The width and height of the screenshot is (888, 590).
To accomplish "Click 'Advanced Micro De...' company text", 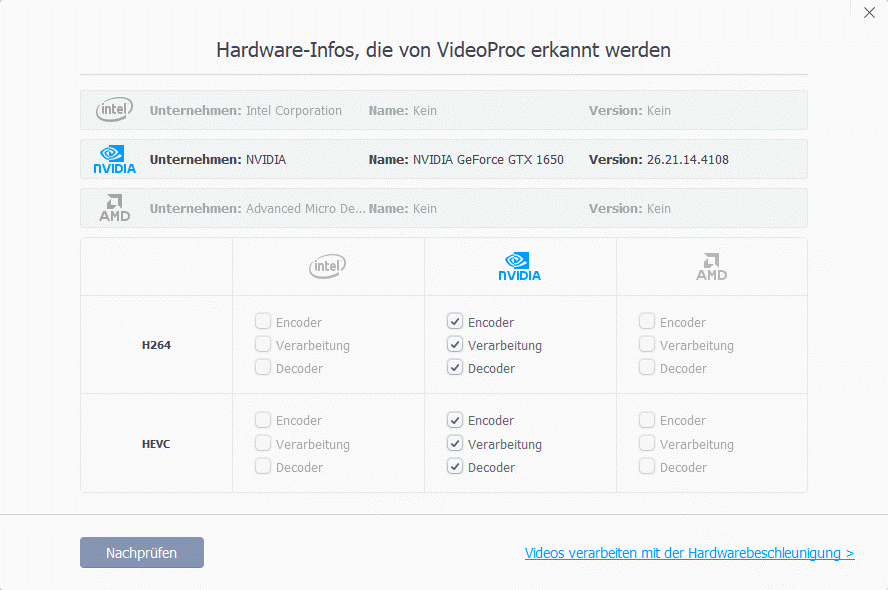I will click(x=305, y=208).
